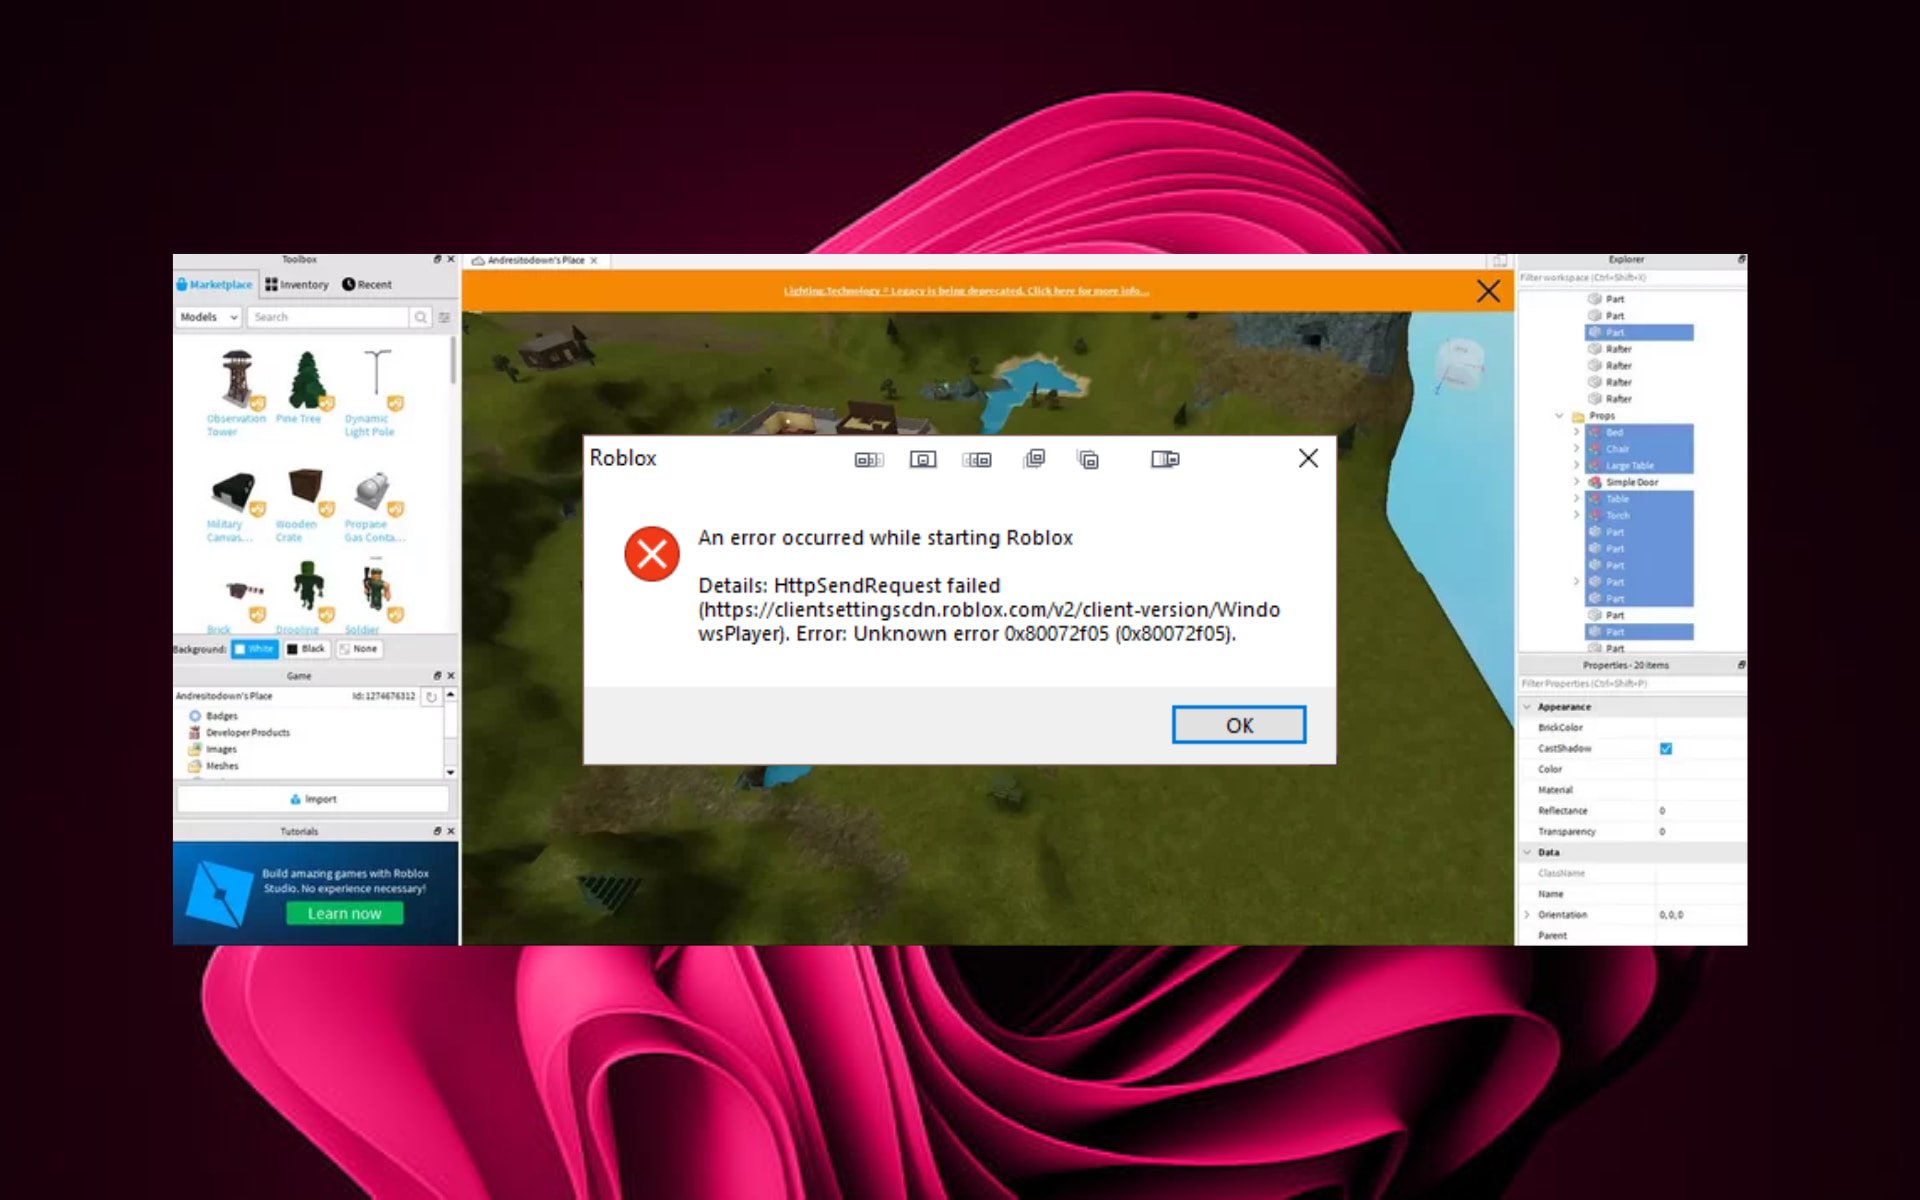Set Toolbox background to Black
Image resolution: width=1920 pixels, height=1200 pixels.
306,649
